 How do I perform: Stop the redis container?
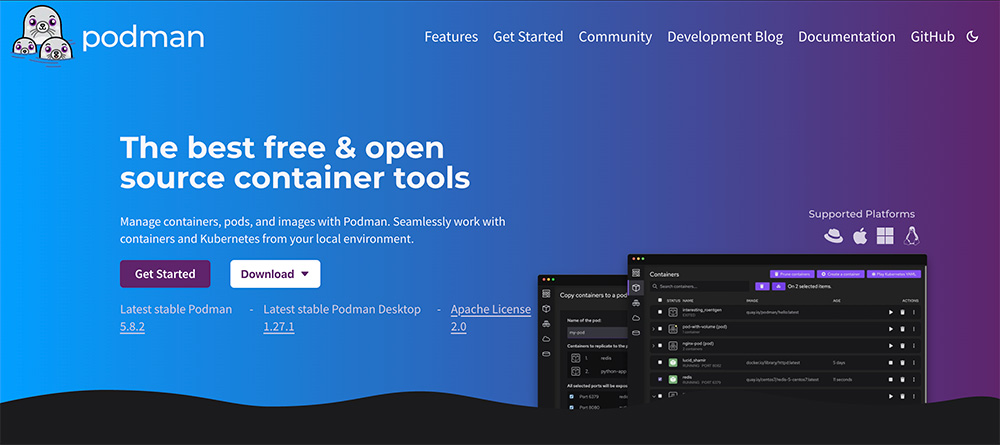[891, 379]
